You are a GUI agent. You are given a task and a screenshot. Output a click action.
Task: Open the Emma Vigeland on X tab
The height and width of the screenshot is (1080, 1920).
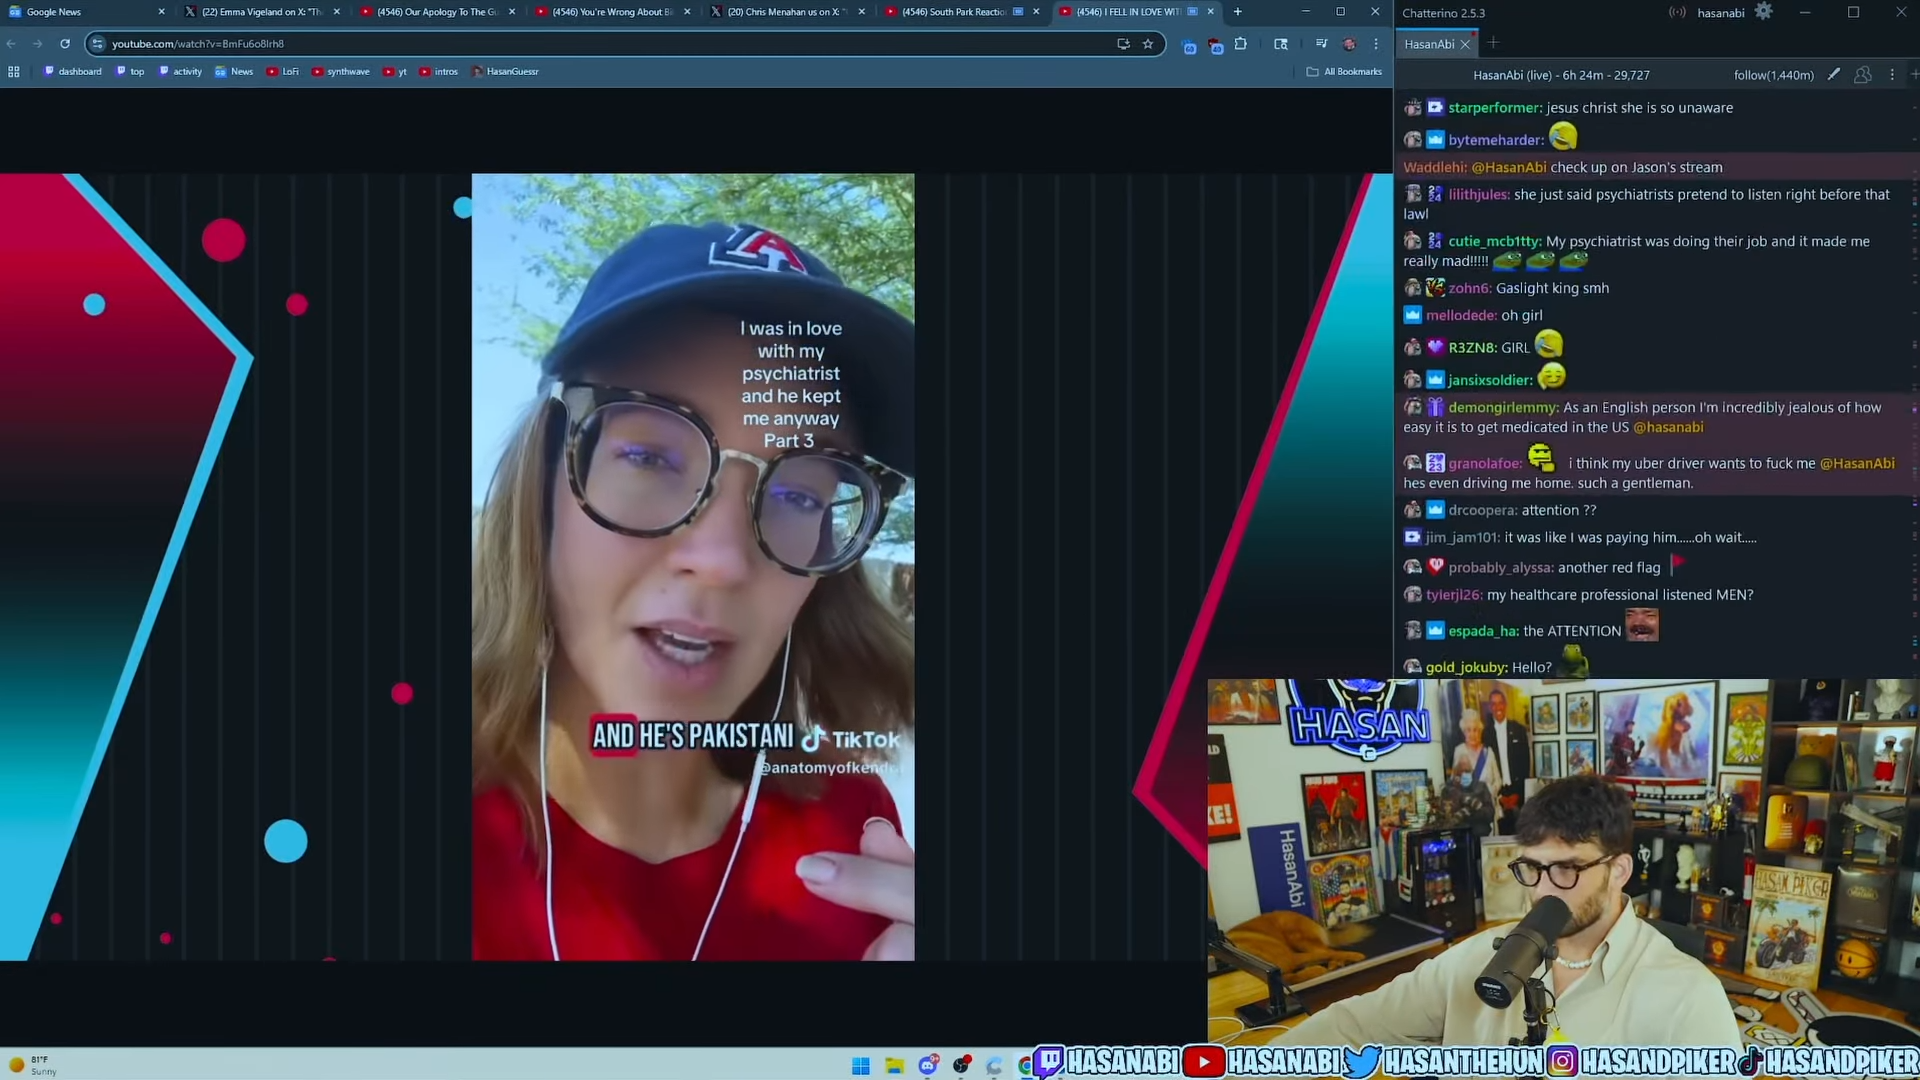[262, 12]
